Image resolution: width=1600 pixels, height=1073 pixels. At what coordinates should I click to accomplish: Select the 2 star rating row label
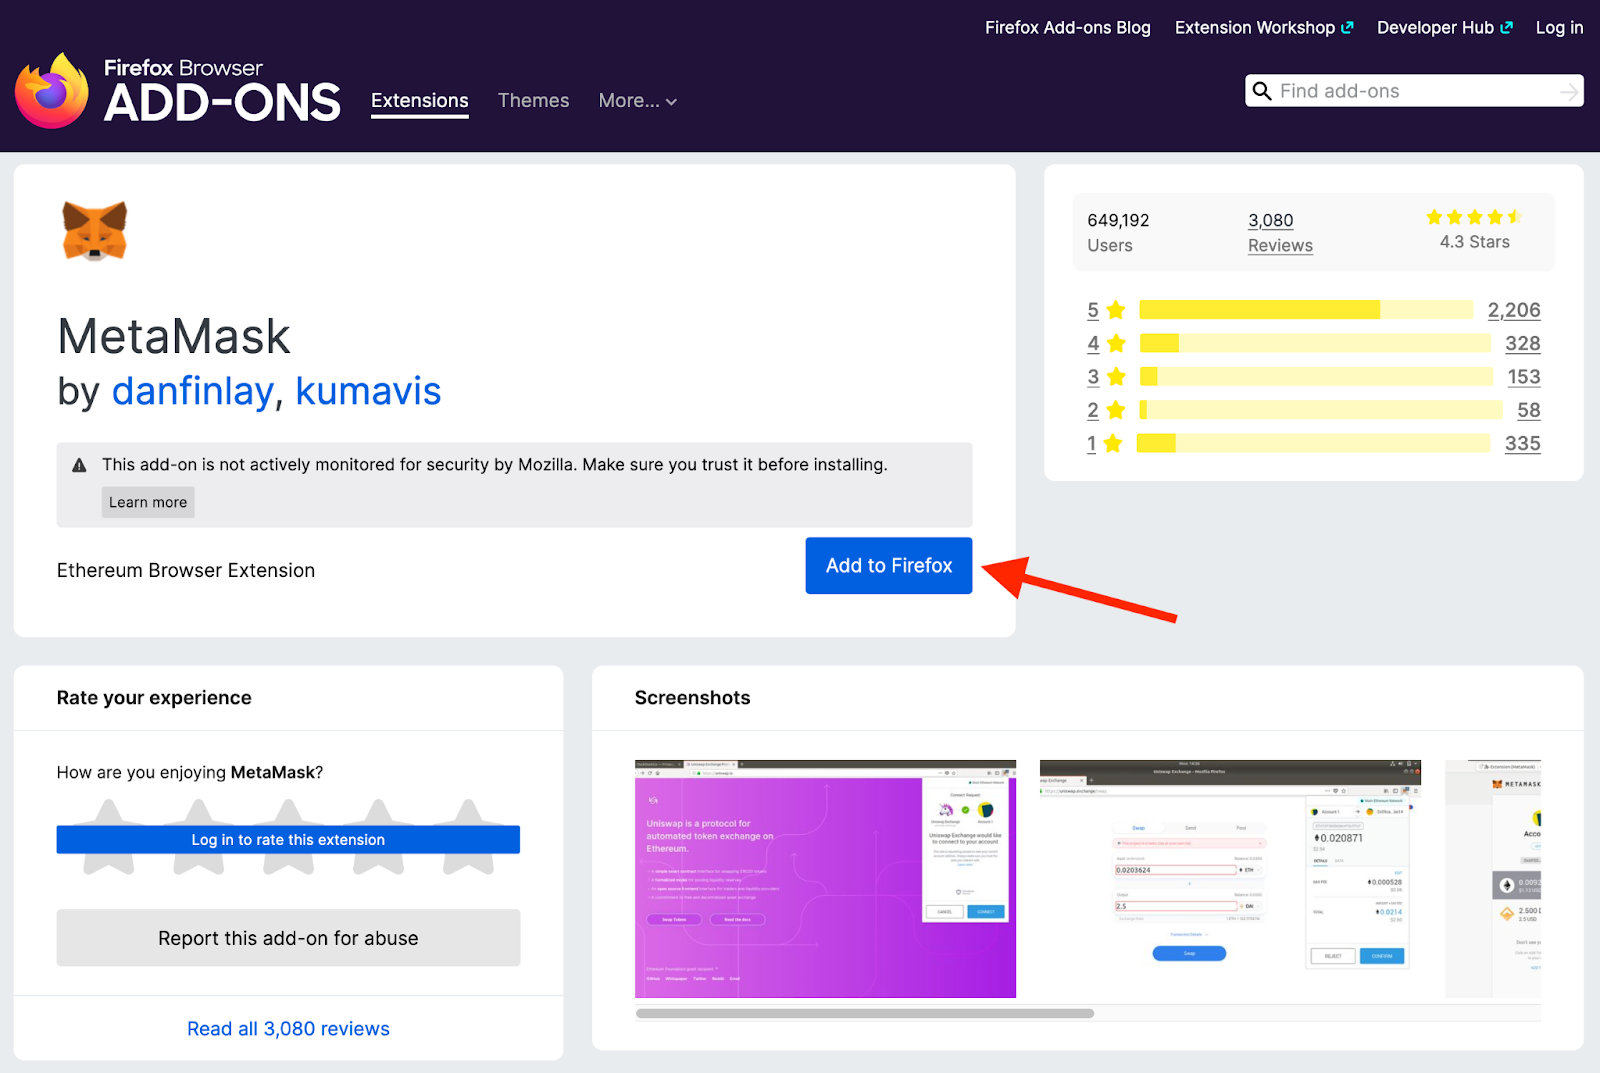(1106, 410)
